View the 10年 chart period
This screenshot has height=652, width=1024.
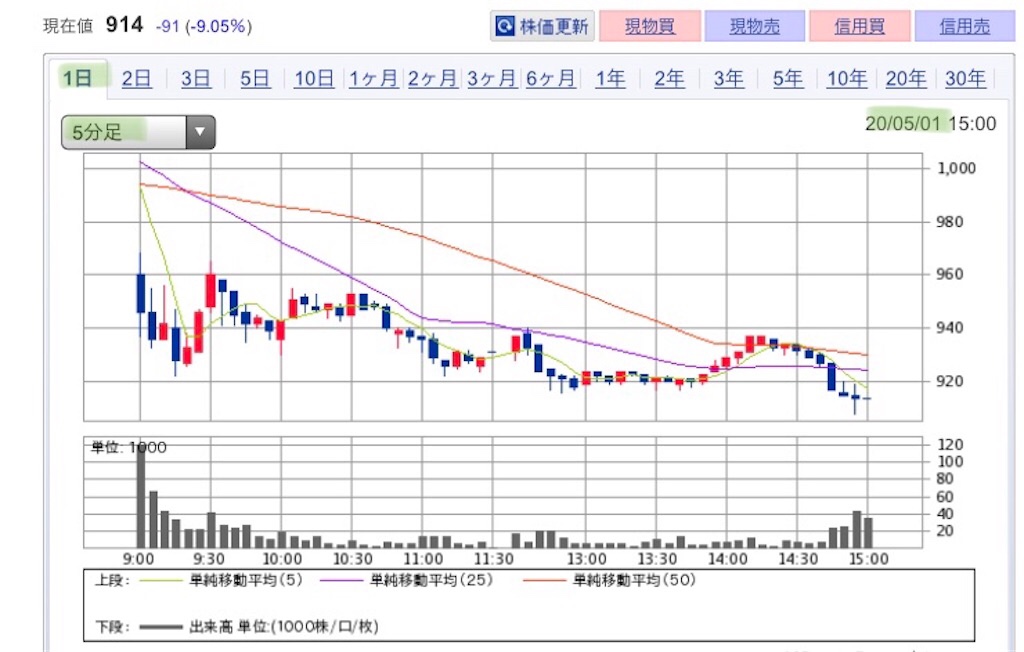coord(847,78)
